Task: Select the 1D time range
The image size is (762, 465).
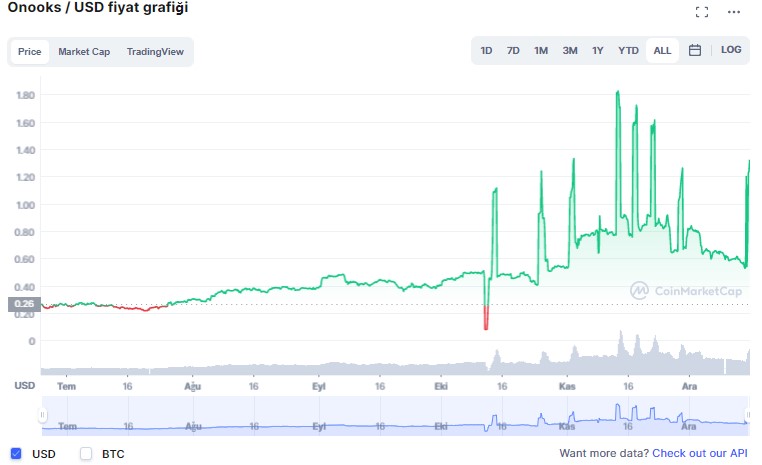Action: 486,51
